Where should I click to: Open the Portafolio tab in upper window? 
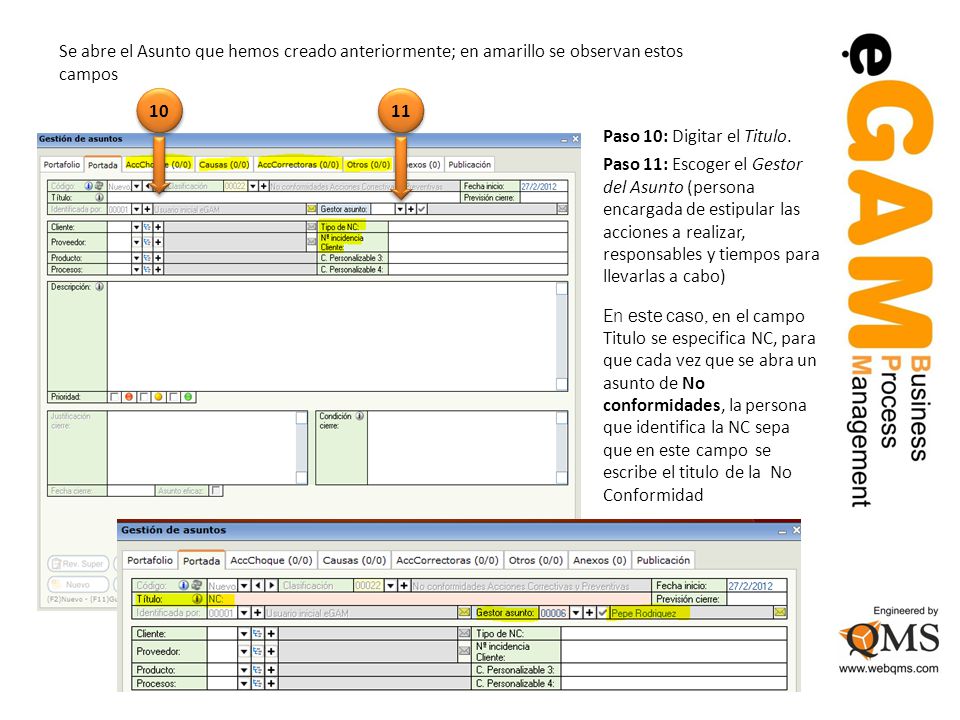(61, 165)
